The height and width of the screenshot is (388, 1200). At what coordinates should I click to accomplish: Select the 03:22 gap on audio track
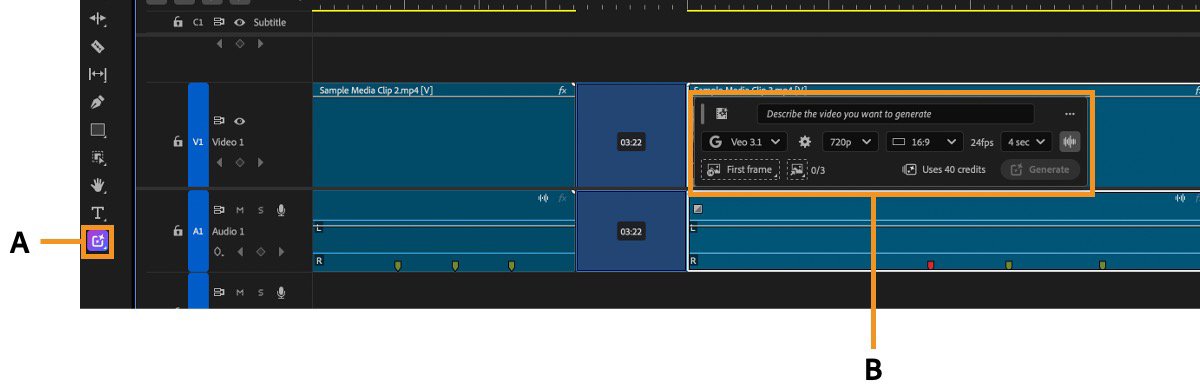(631, 231)
